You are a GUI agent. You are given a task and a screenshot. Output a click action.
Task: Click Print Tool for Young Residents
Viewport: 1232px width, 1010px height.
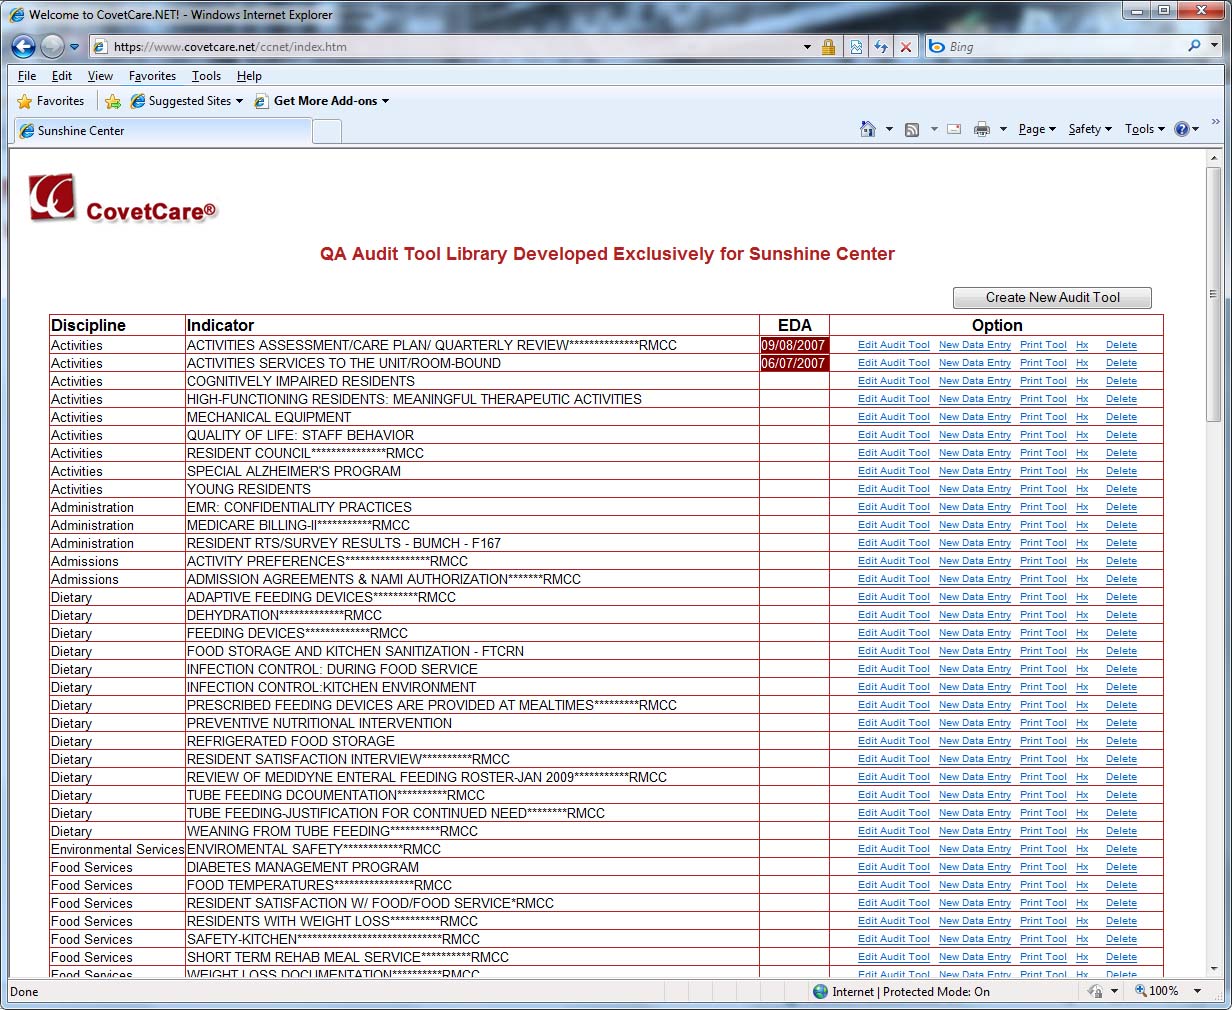[x=1043, y=489]
